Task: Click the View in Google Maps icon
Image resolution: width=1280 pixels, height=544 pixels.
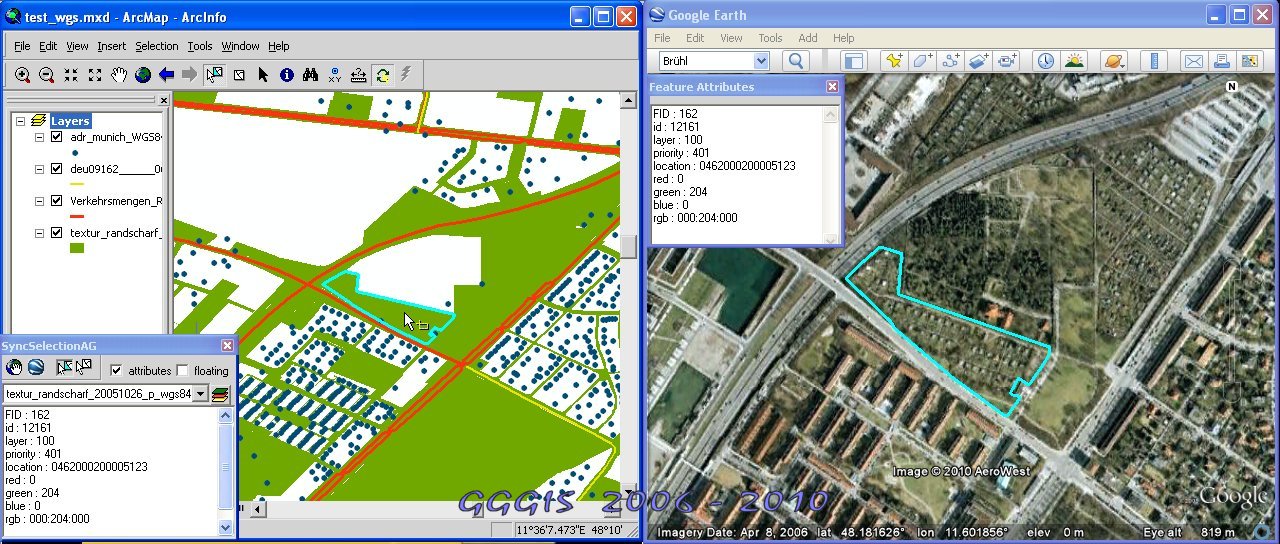Action: (x=1249, y=61)
